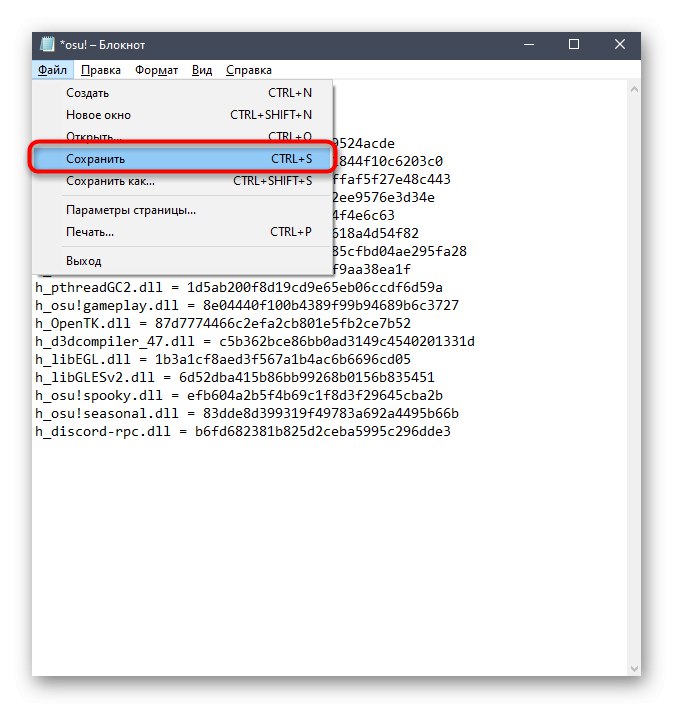Click the scrollbar down arrow
673x708 pixels.
[x=634, y=668]
